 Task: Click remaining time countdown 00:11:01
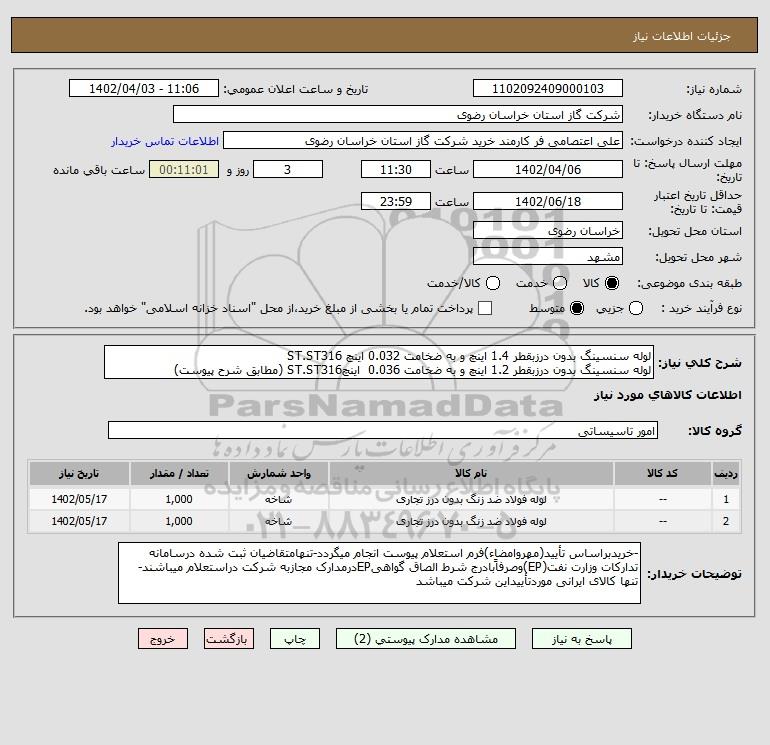coord(184,170)
